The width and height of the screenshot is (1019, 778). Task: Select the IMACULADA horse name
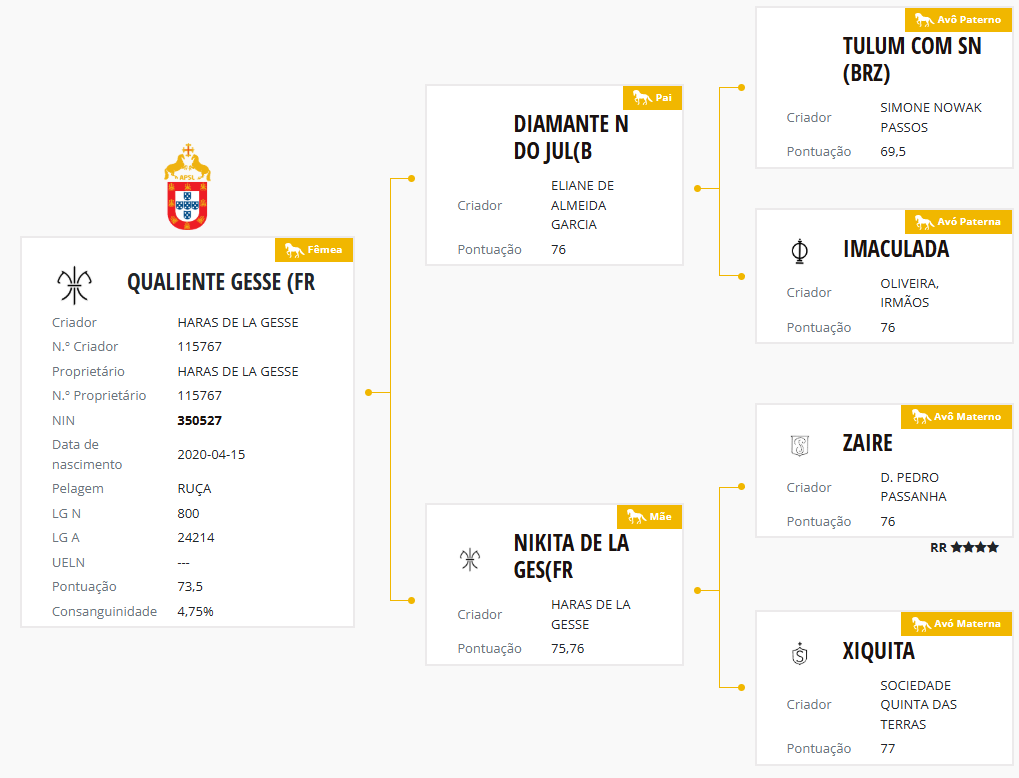click(x=896, y=249)
